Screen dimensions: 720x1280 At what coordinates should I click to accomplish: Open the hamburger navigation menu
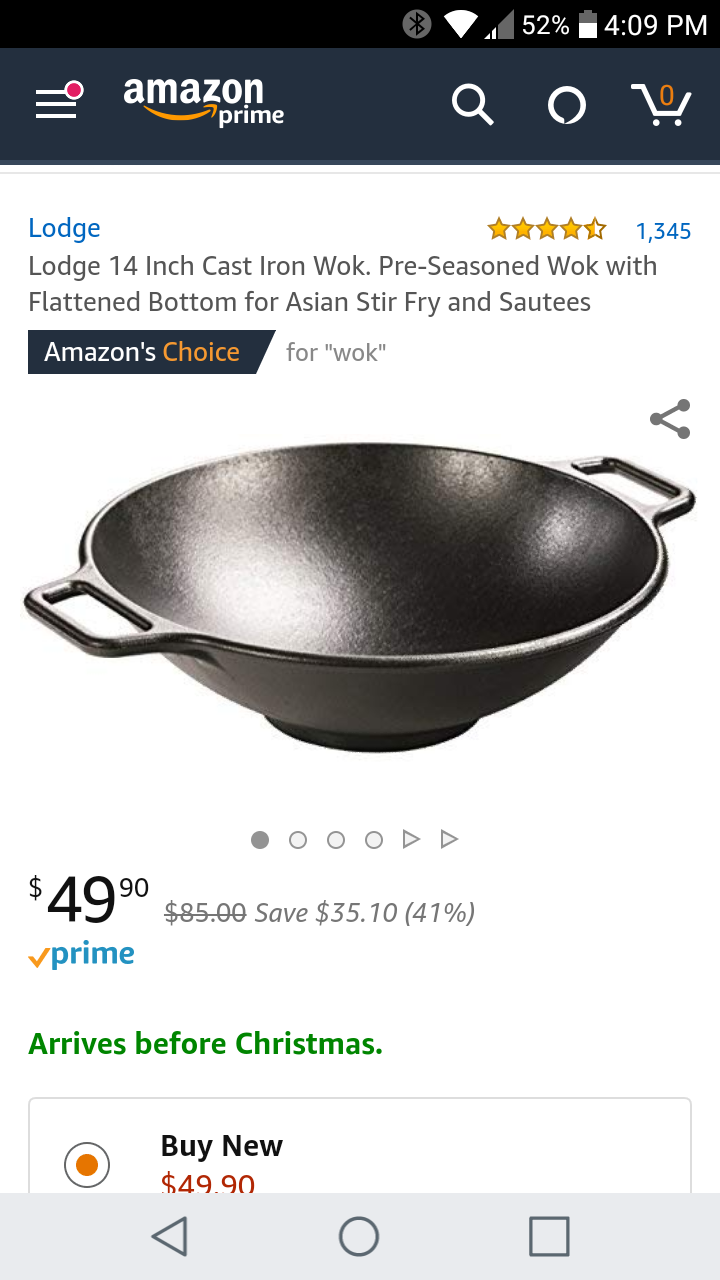(x=57, y=102)
